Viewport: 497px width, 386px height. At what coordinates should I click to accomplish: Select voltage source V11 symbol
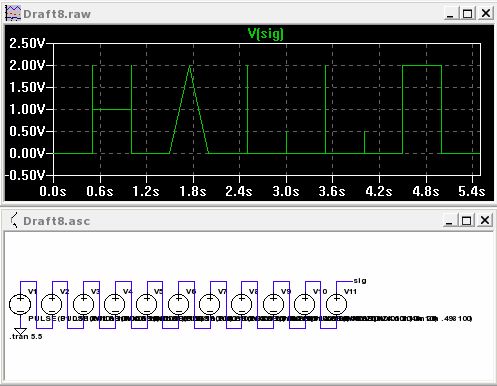click(336, 304)
